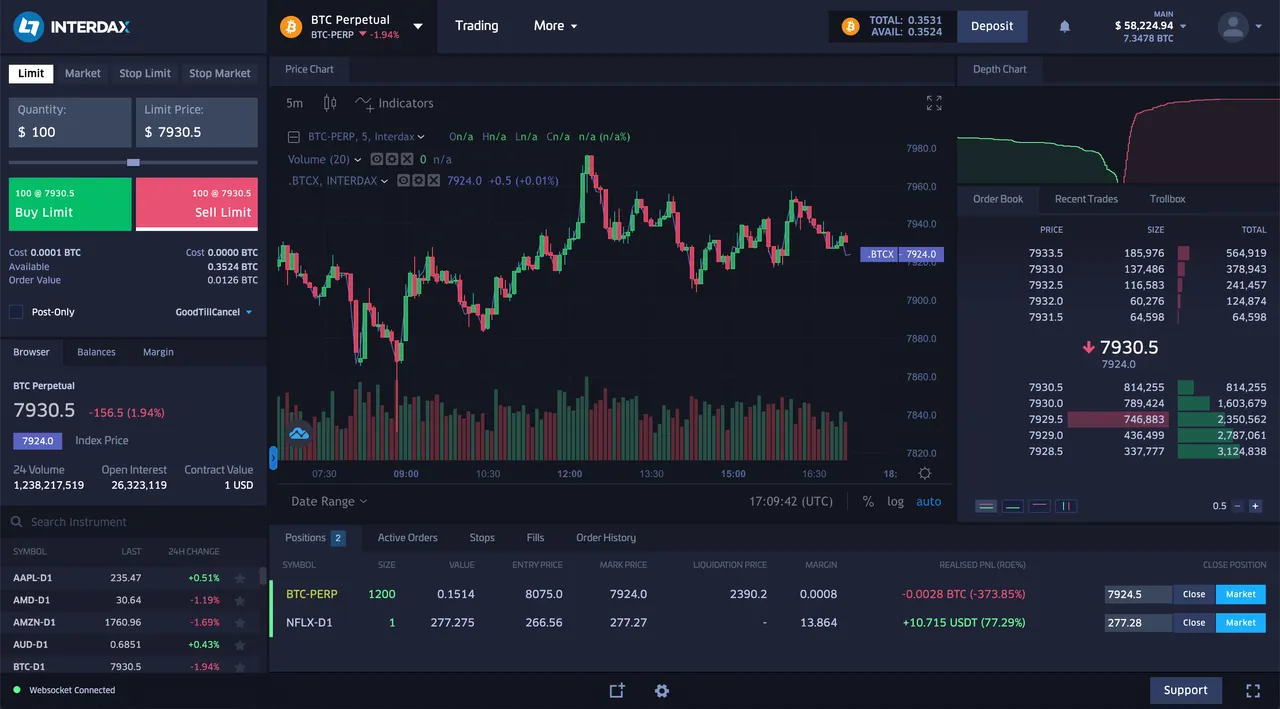Toggle auto scale on chart
Viewport: 1280px width, 709px height.
click(929, 502)
